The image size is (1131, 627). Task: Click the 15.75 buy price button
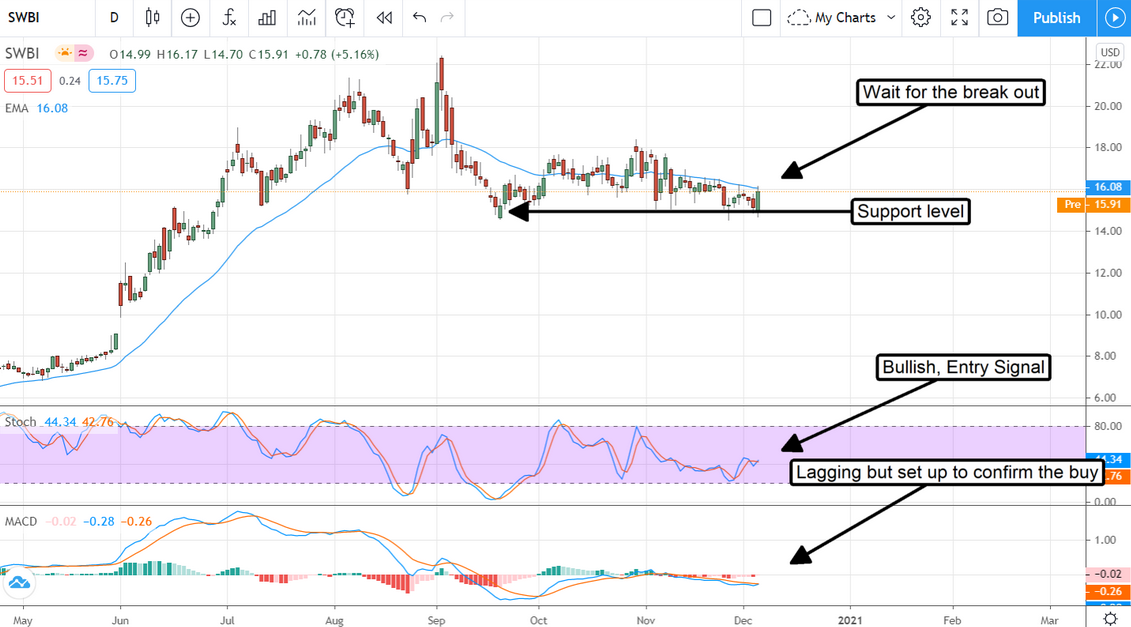[112, 81]
